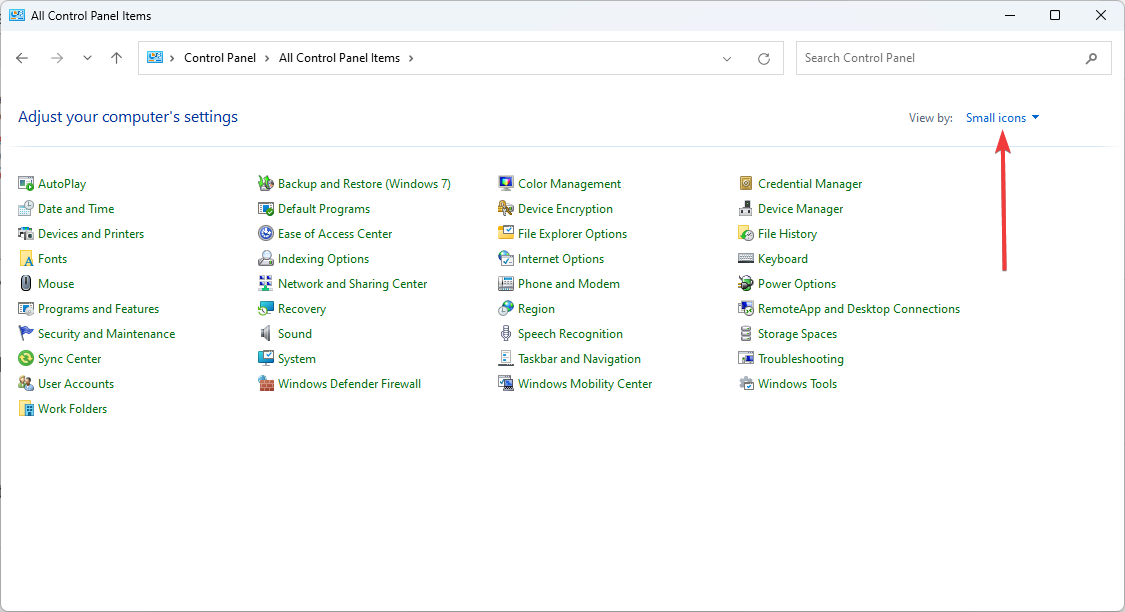Viewport: 1125px width, 612px height.
Task: Click the Control Panel breadcrumb
Action: click(x=220, y=58)
